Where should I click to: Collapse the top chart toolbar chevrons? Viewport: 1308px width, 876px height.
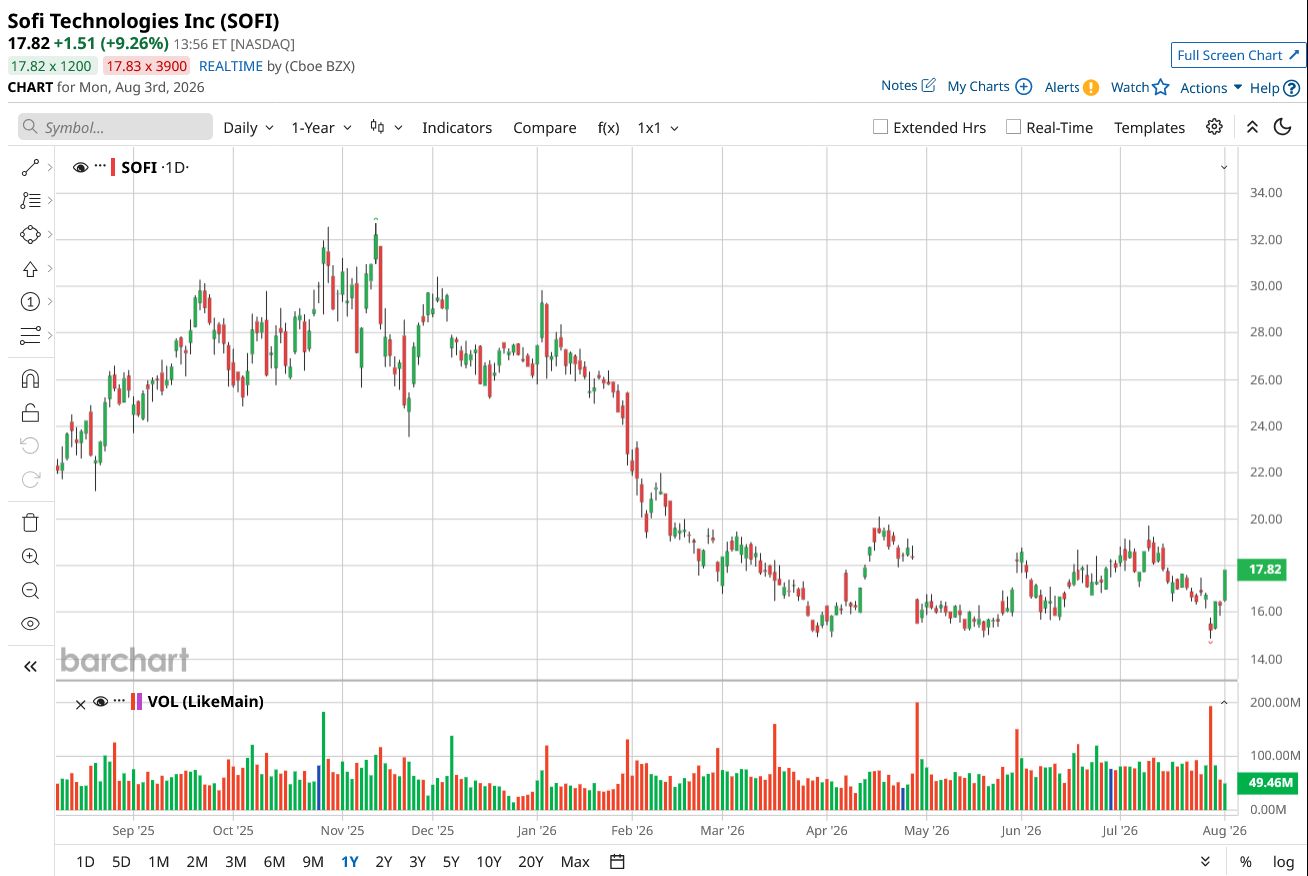point(1252,127)
